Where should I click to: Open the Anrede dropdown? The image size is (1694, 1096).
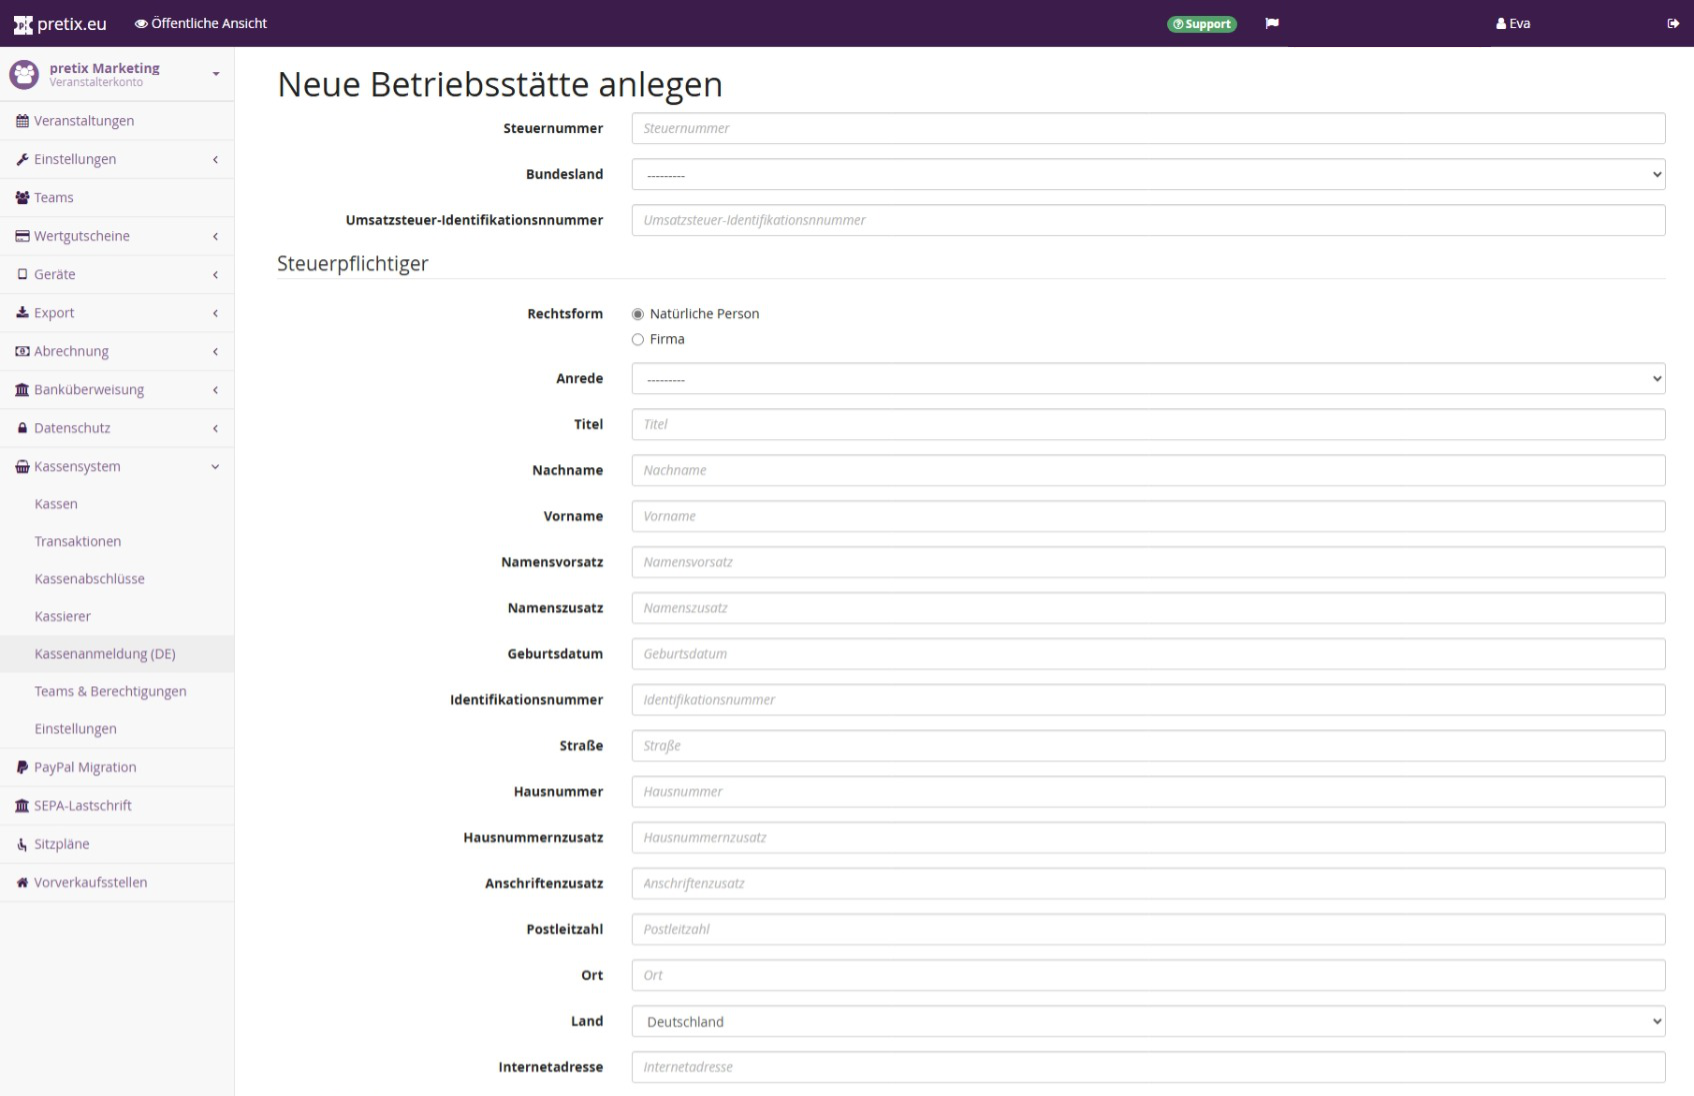[1147, 379]
